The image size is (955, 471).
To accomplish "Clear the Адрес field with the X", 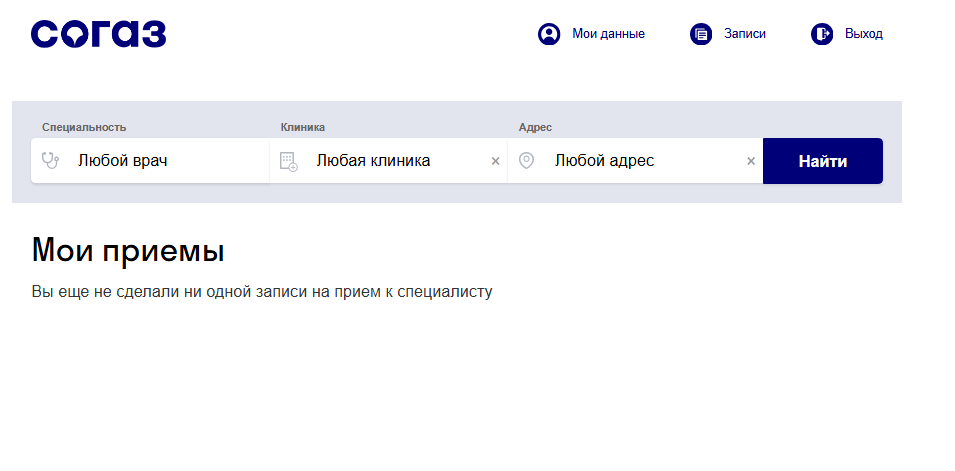I will pyautogui.click(x=751, y=161).
